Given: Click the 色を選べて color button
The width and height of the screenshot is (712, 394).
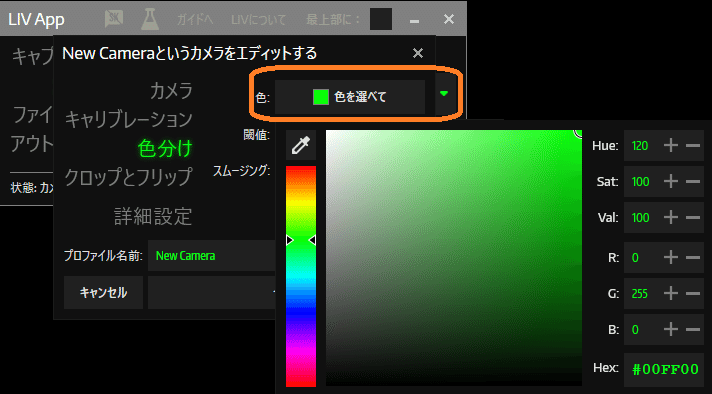Looking at the screenshot, I should tap(350, 97).
